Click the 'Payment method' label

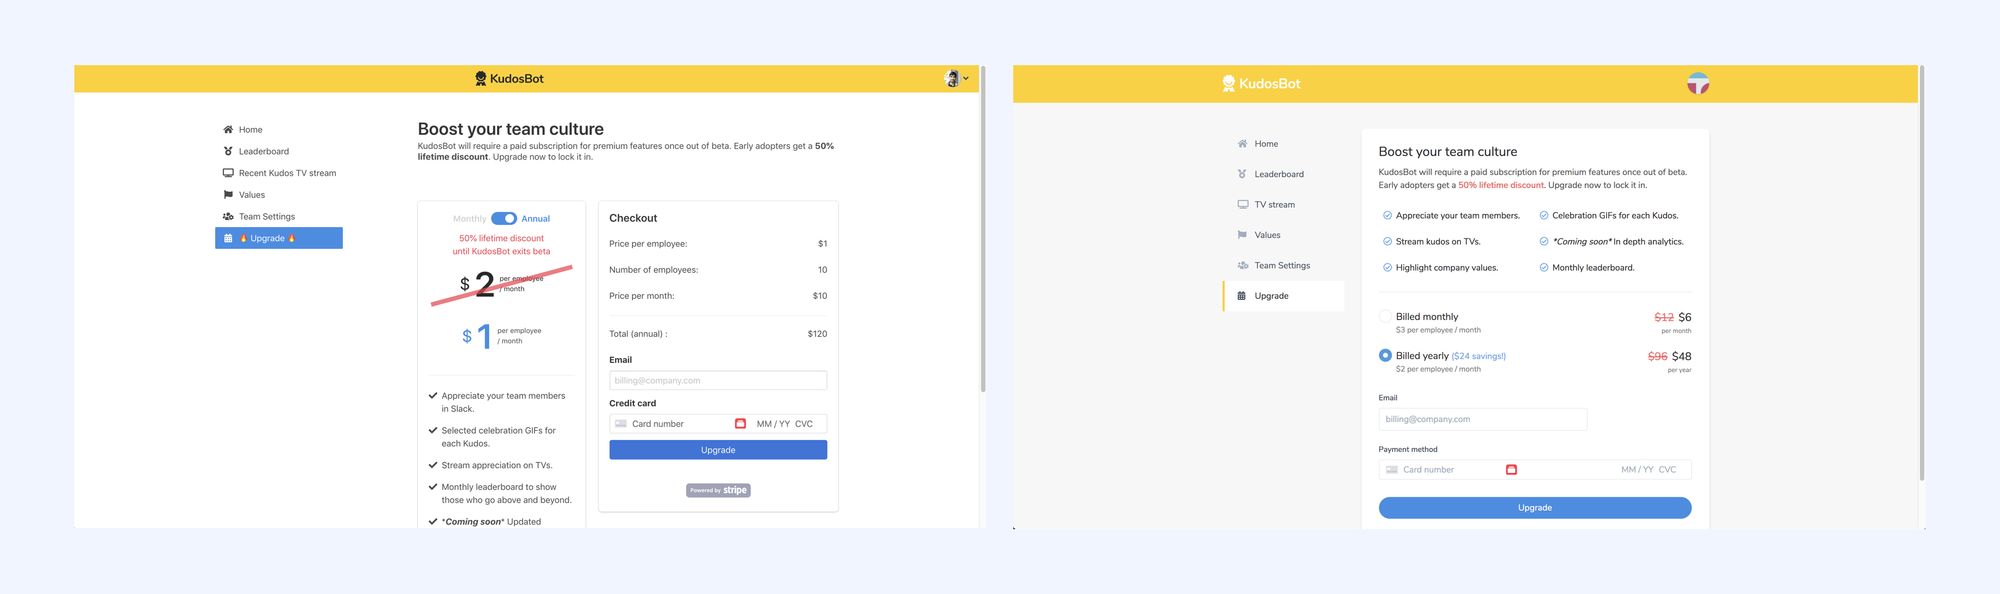1408,450
